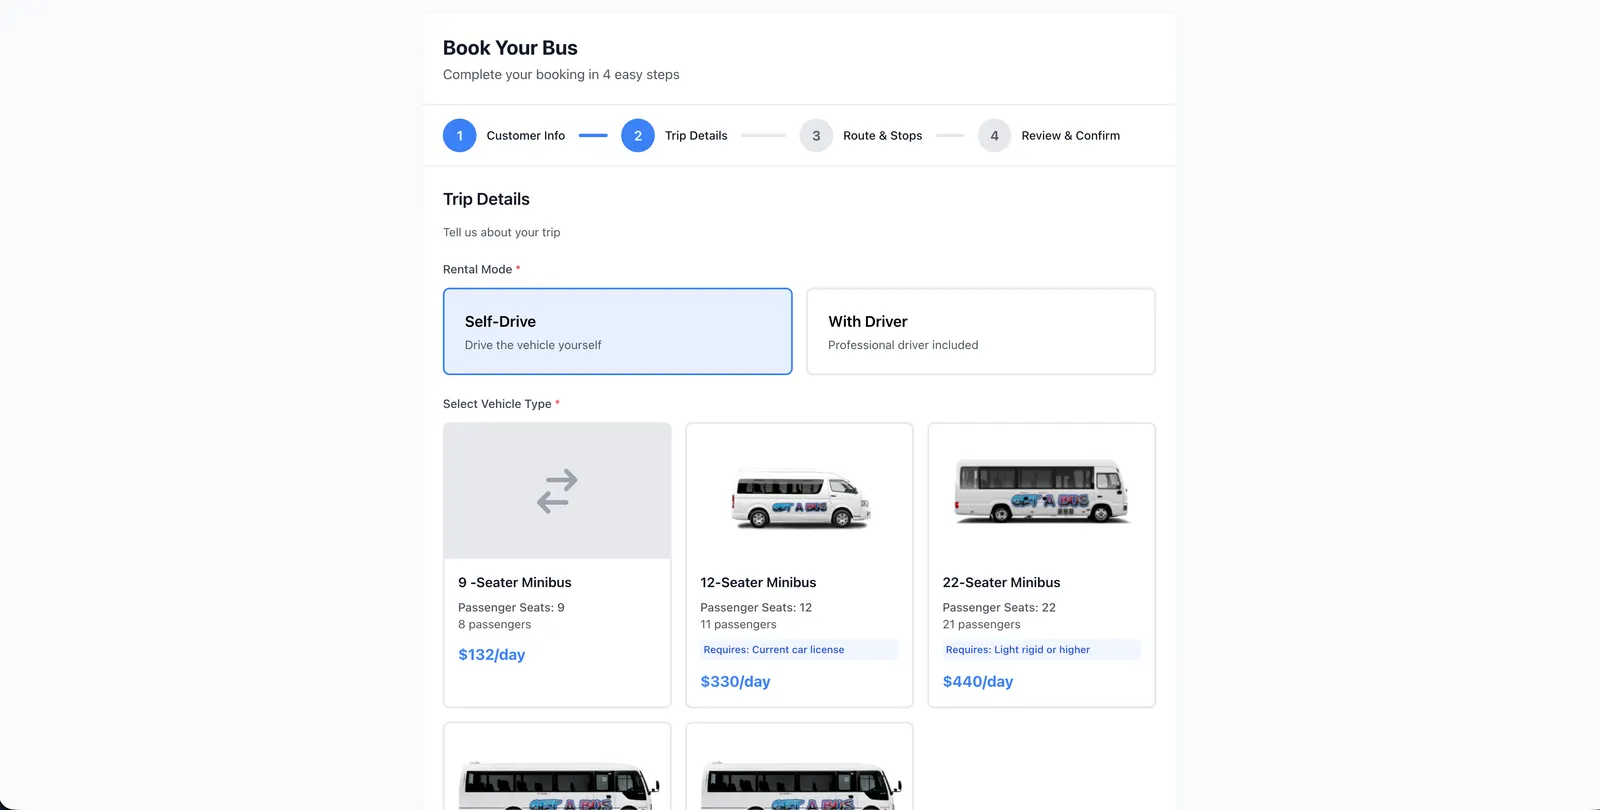Click the step 1 circle for Customer Info
The height and width of the screenshot is (810, 1600).
click(x=459, y=136)
